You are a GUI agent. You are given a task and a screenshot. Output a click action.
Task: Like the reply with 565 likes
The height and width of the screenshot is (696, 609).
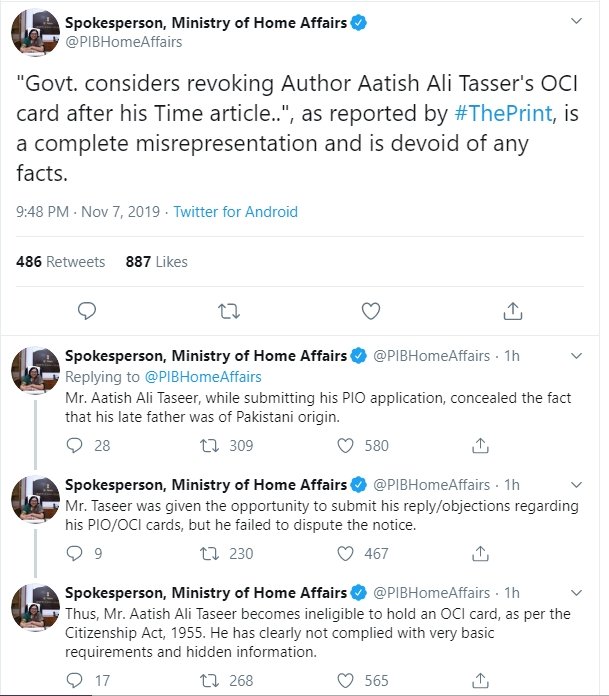[x=346, y=680]
